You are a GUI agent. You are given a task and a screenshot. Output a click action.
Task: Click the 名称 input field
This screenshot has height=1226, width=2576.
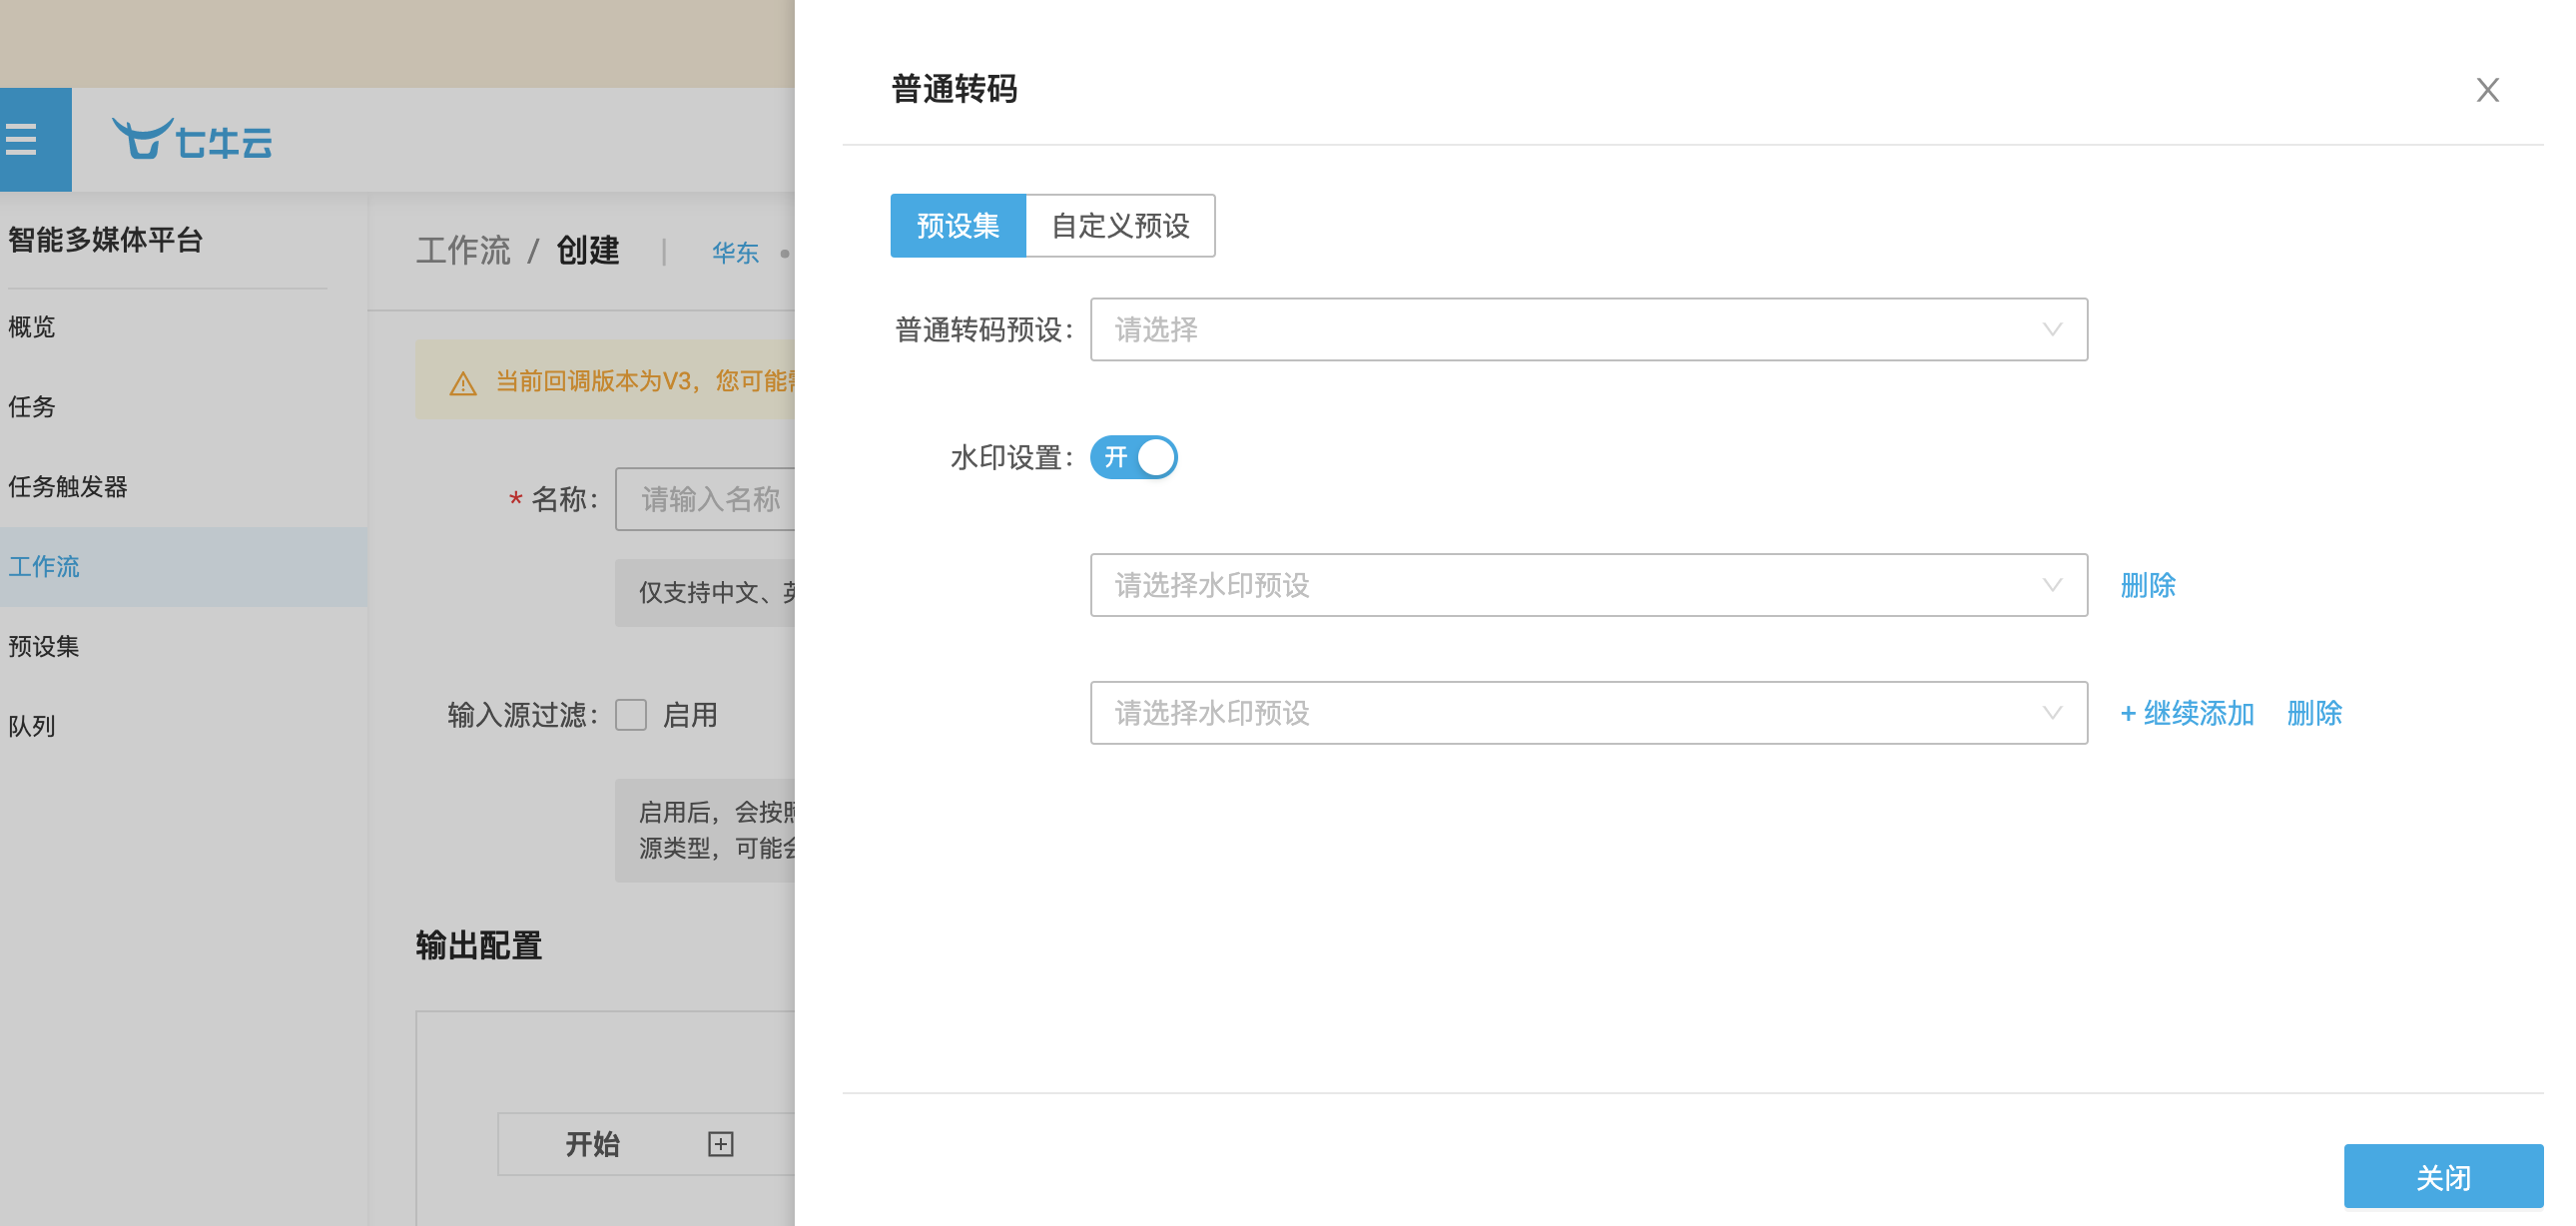tap(704, 499)
